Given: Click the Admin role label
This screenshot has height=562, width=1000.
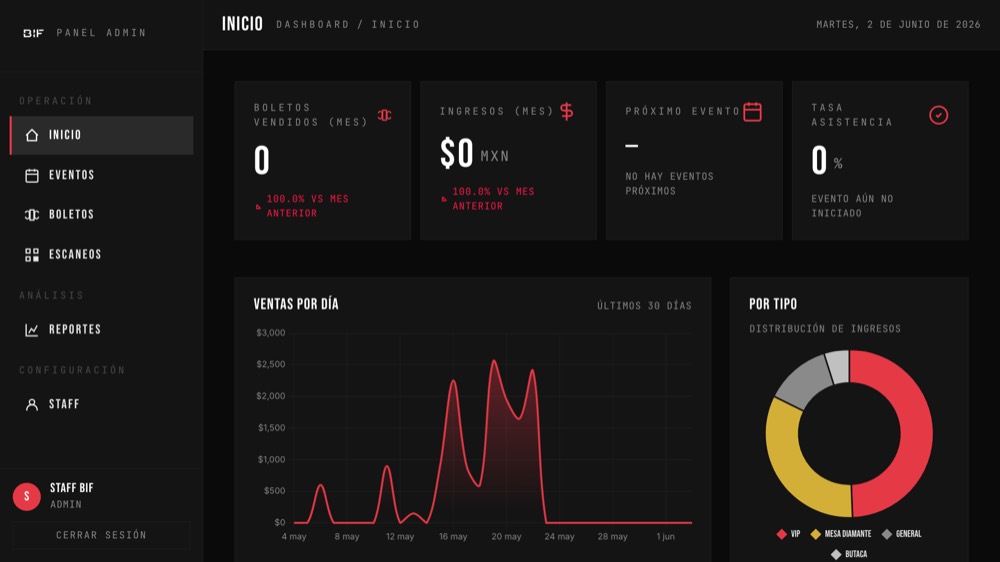Looking at the screenshot, I should pyautogui.click(x=66, y=505).
